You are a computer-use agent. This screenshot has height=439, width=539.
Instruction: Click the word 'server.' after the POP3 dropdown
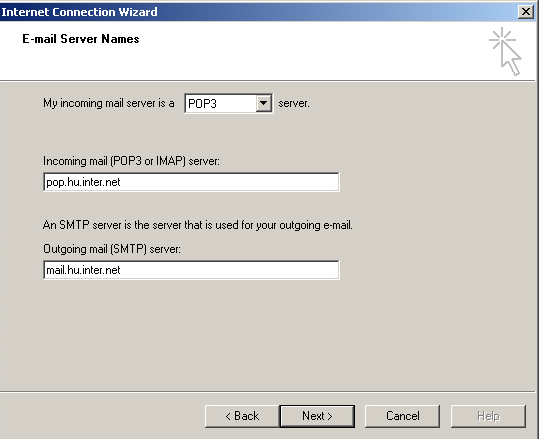tap(294, 103)
